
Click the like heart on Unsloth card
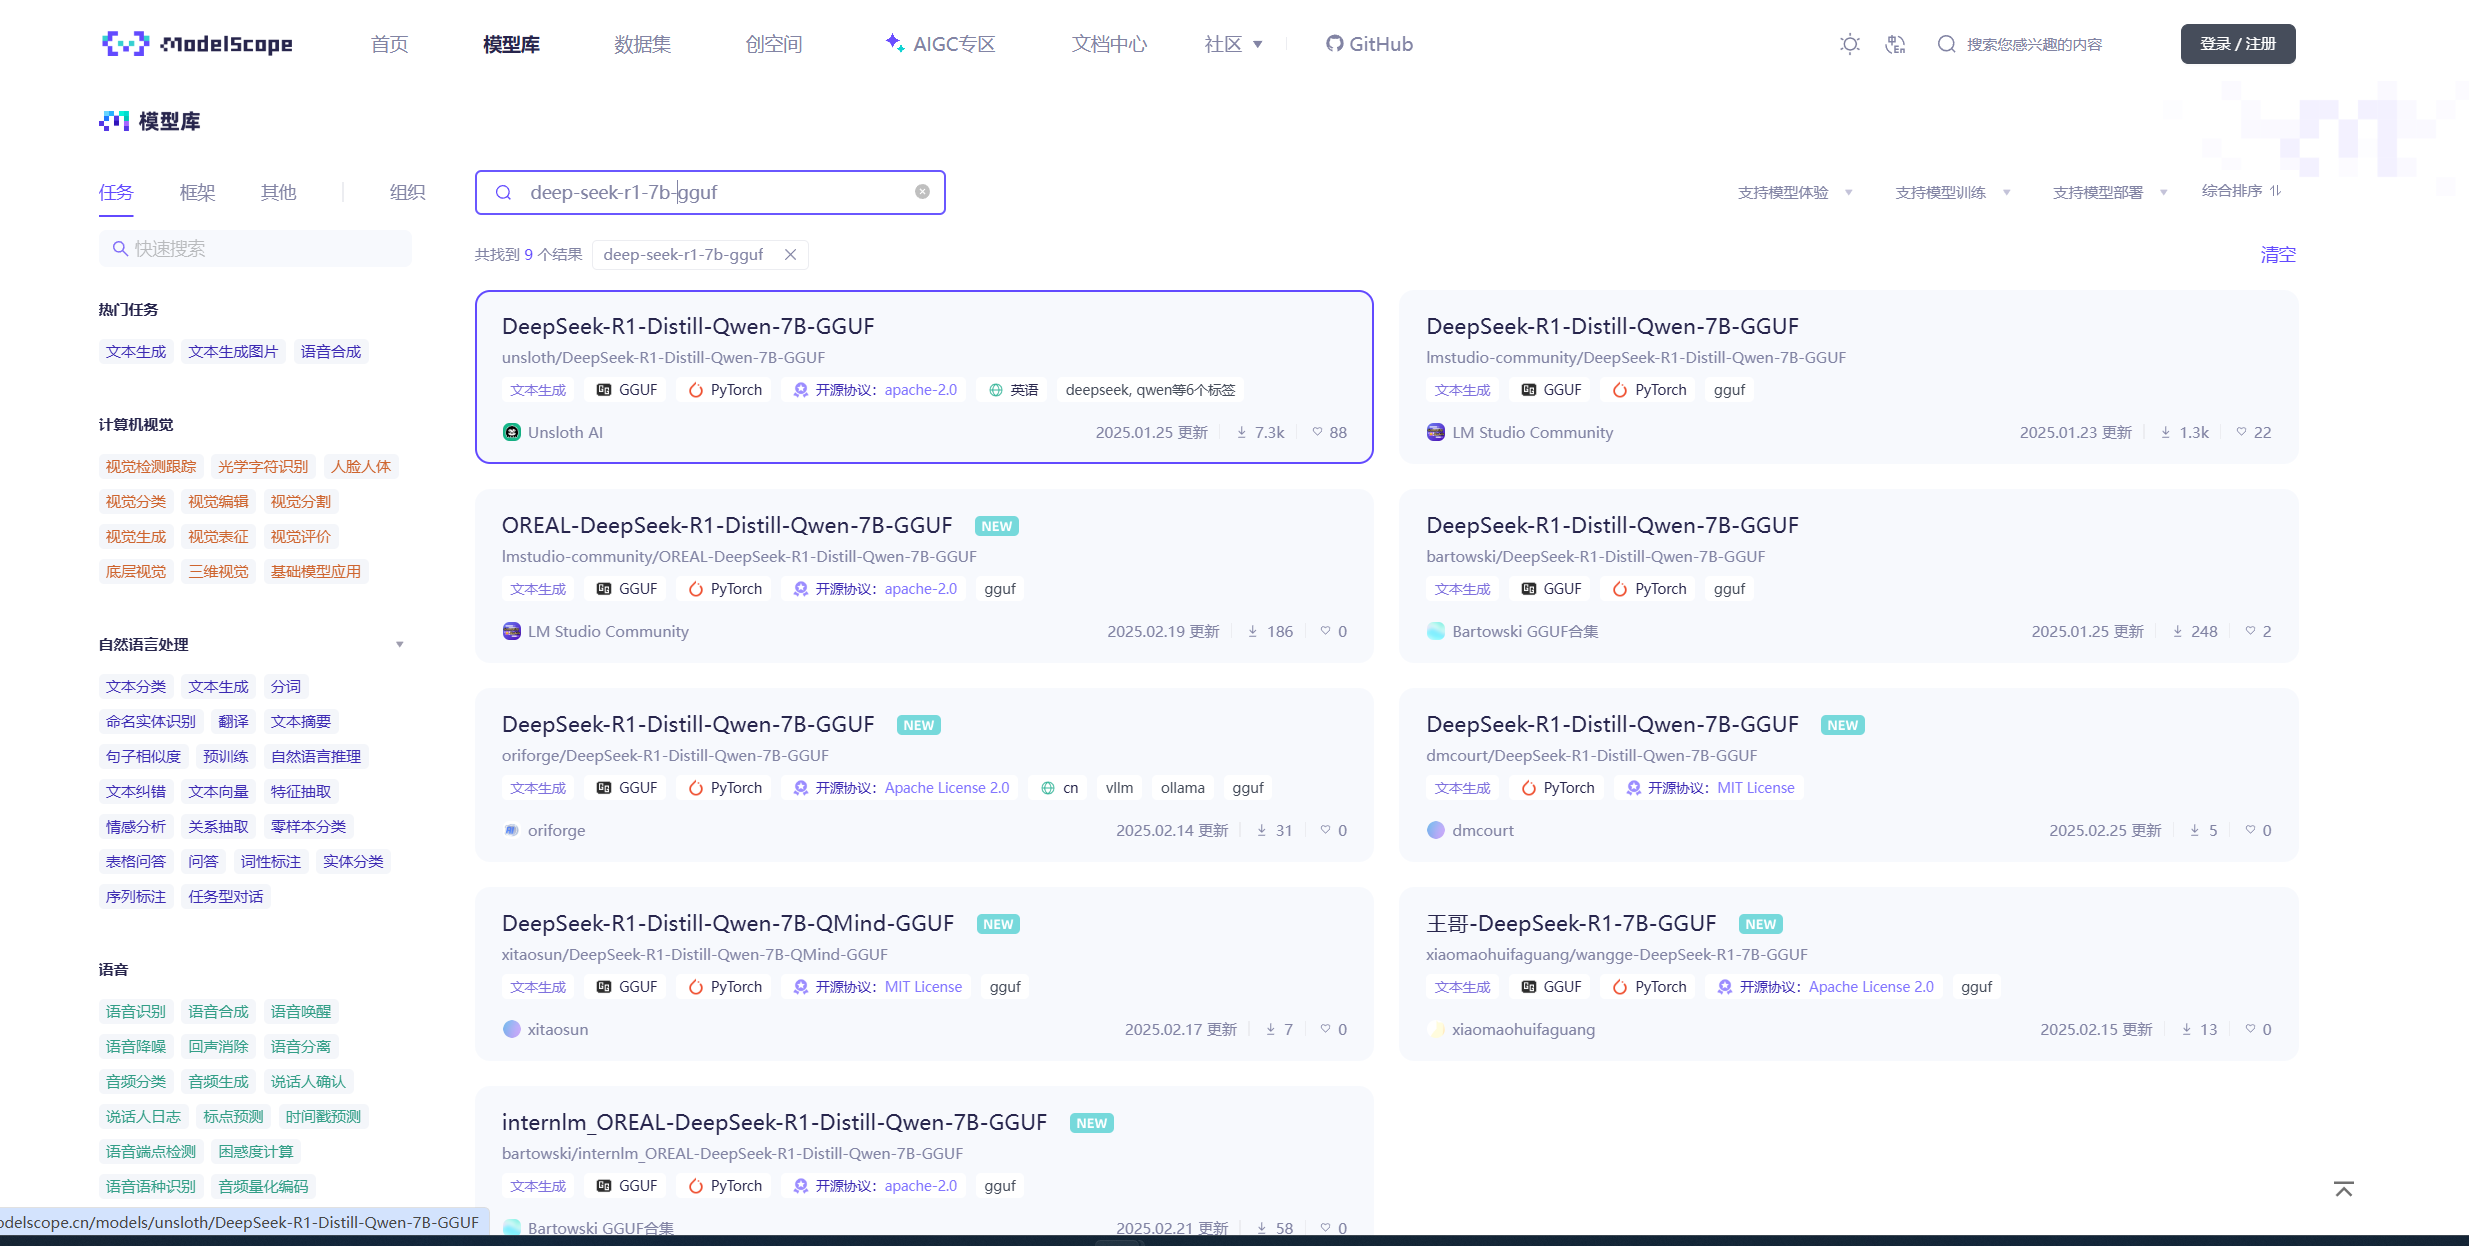[x=1317, y=432]
